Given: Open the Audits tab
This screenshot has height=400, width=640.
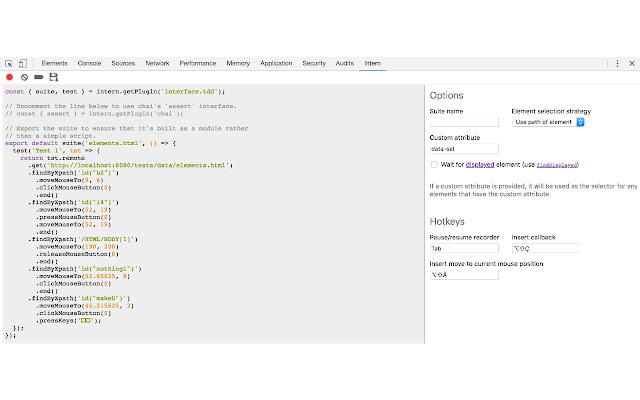Looking at the screenshot, I should 344,63.
